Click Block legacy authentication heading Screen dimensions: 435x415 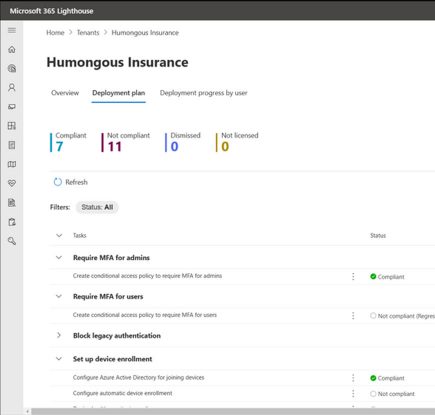(117, 335)
